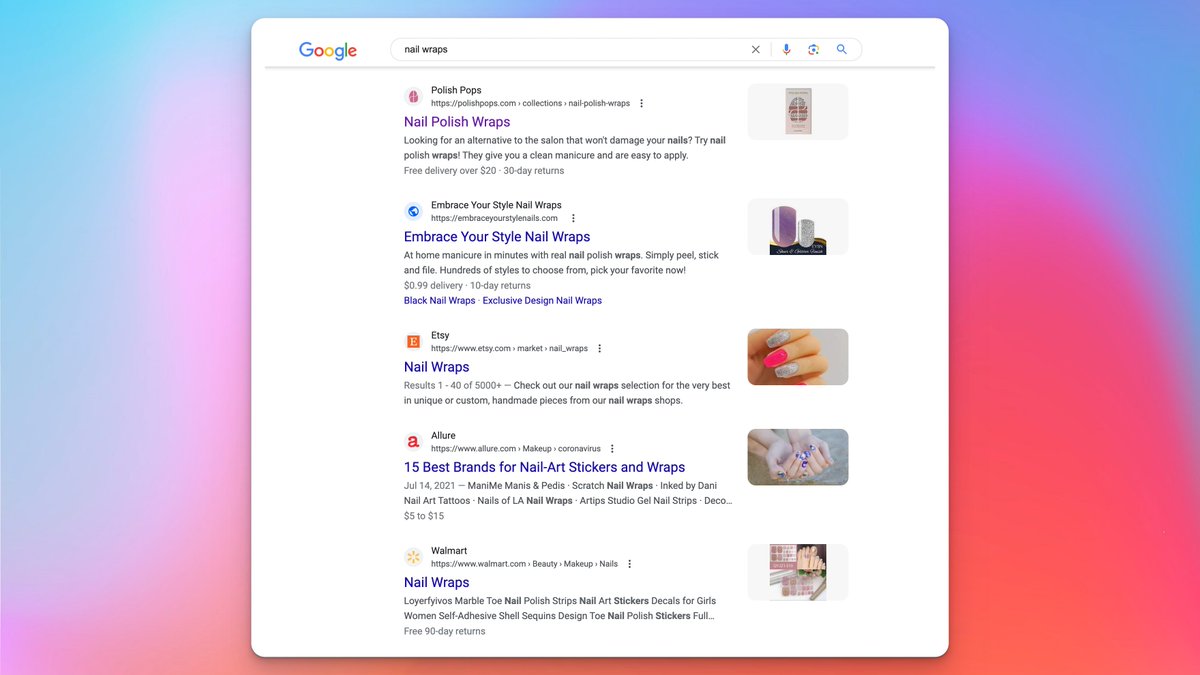Viewport: 1200px width, 675px height.
Task: Click the Allure hands thumbnail
Action: click(798, 457)
